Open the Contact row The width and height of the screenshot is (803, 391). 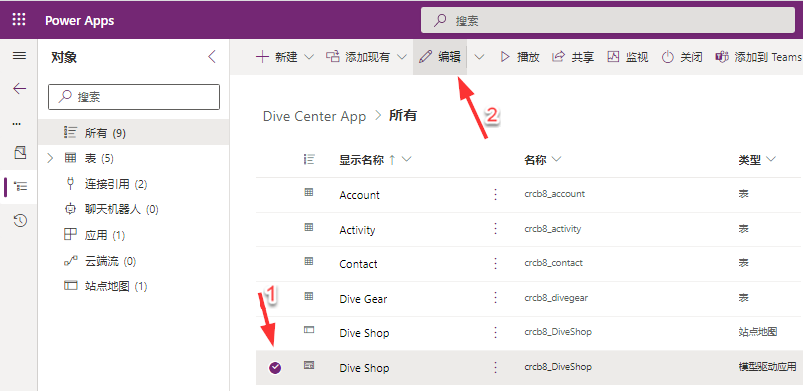358,264
